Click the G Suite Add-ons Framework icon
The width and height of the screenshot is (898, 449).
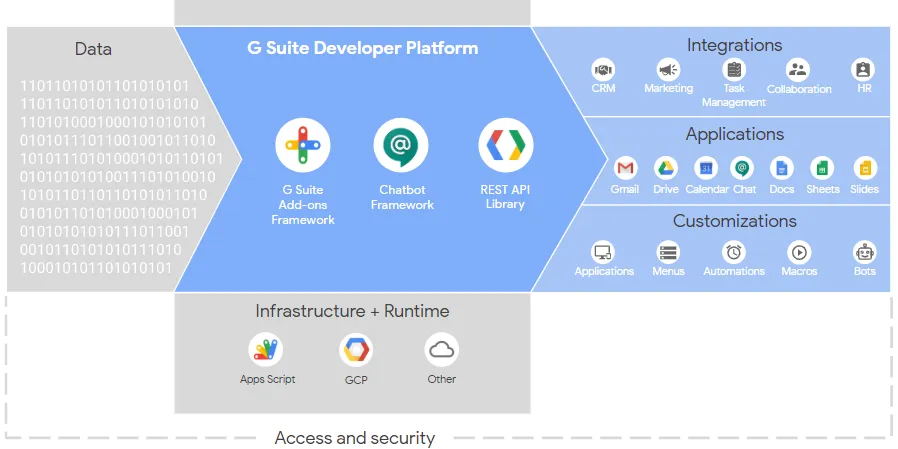302,145
